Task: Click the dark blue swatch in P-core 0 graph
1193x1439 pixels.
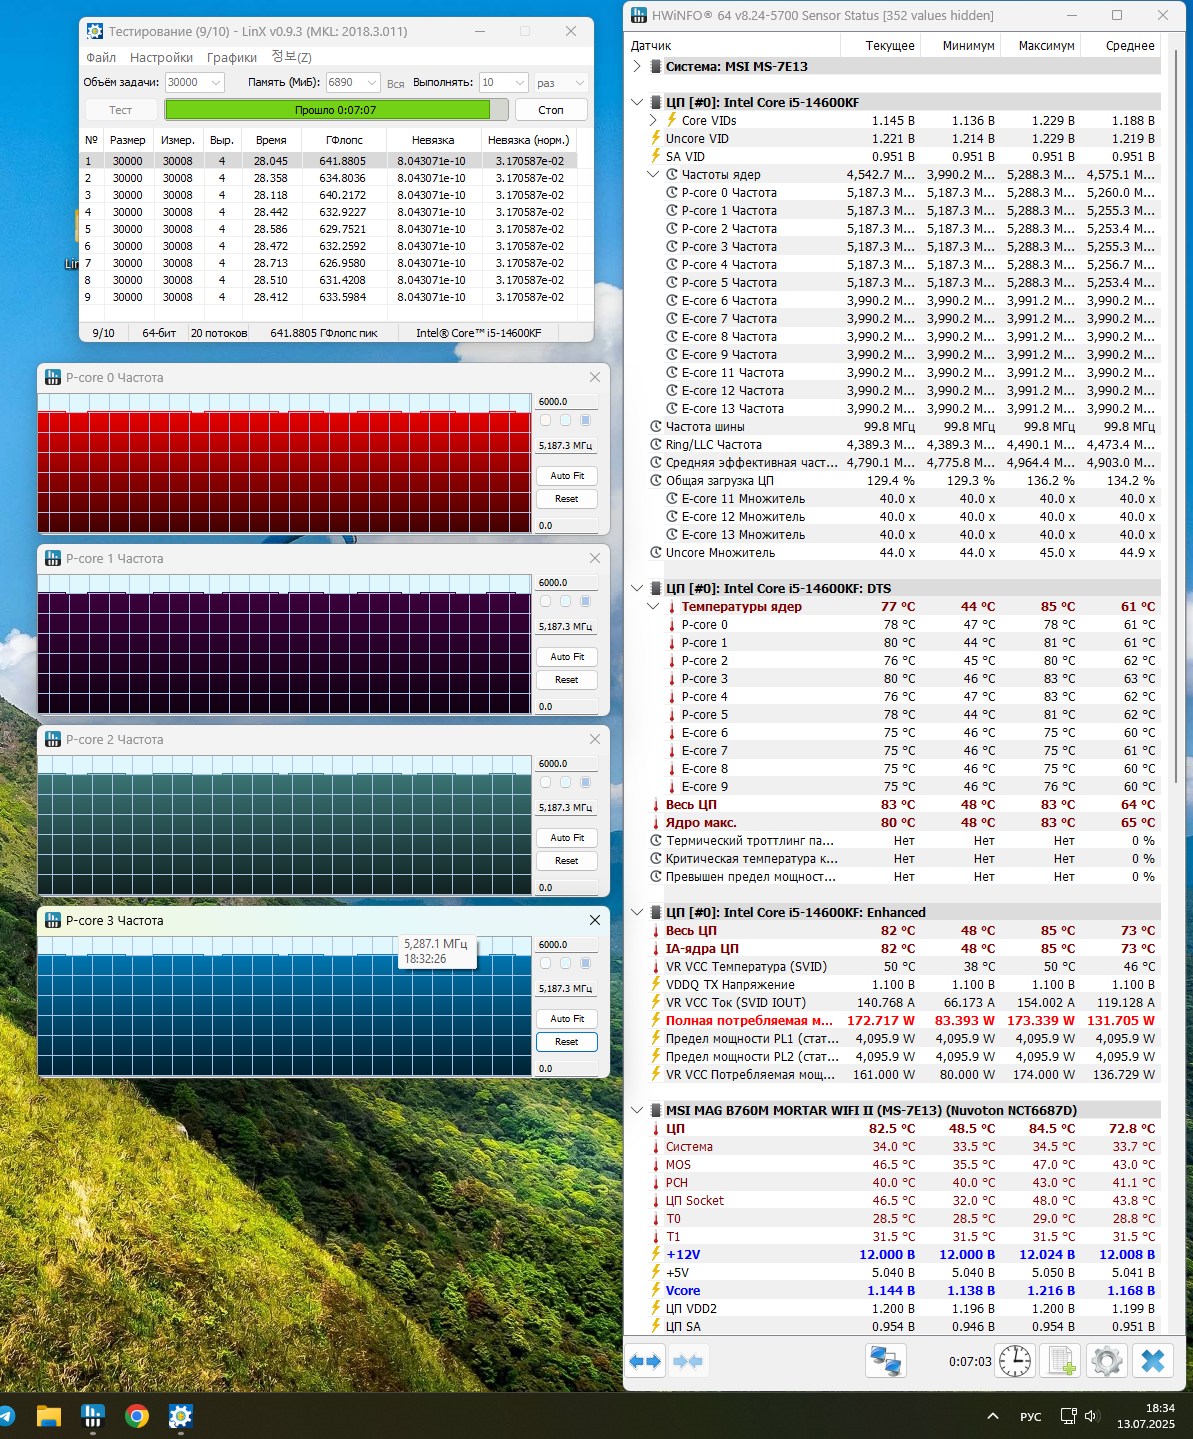Action: pyautogui.click(x=585, y=420)
